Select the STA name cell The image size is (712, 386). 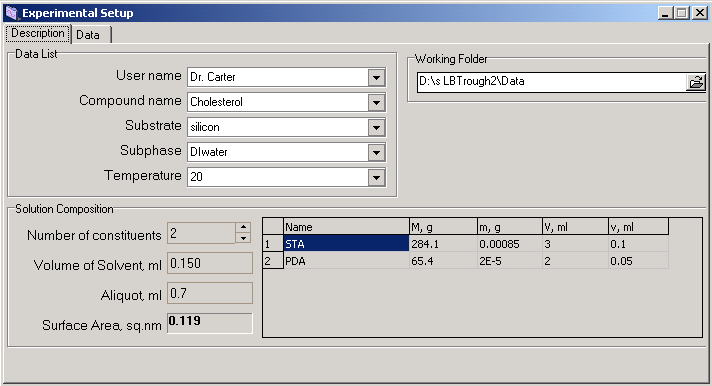[x=346, y=243]
